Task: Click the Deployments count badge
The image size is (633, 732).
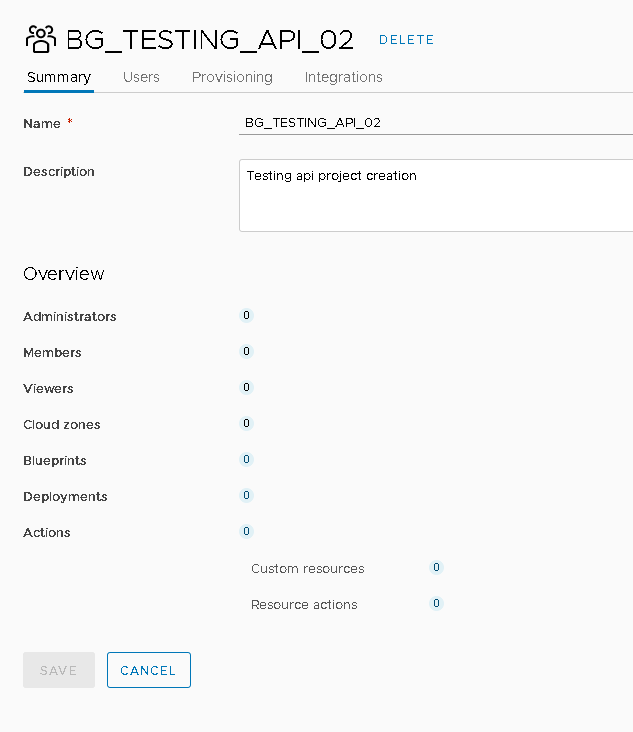Action: click(246, 495)
